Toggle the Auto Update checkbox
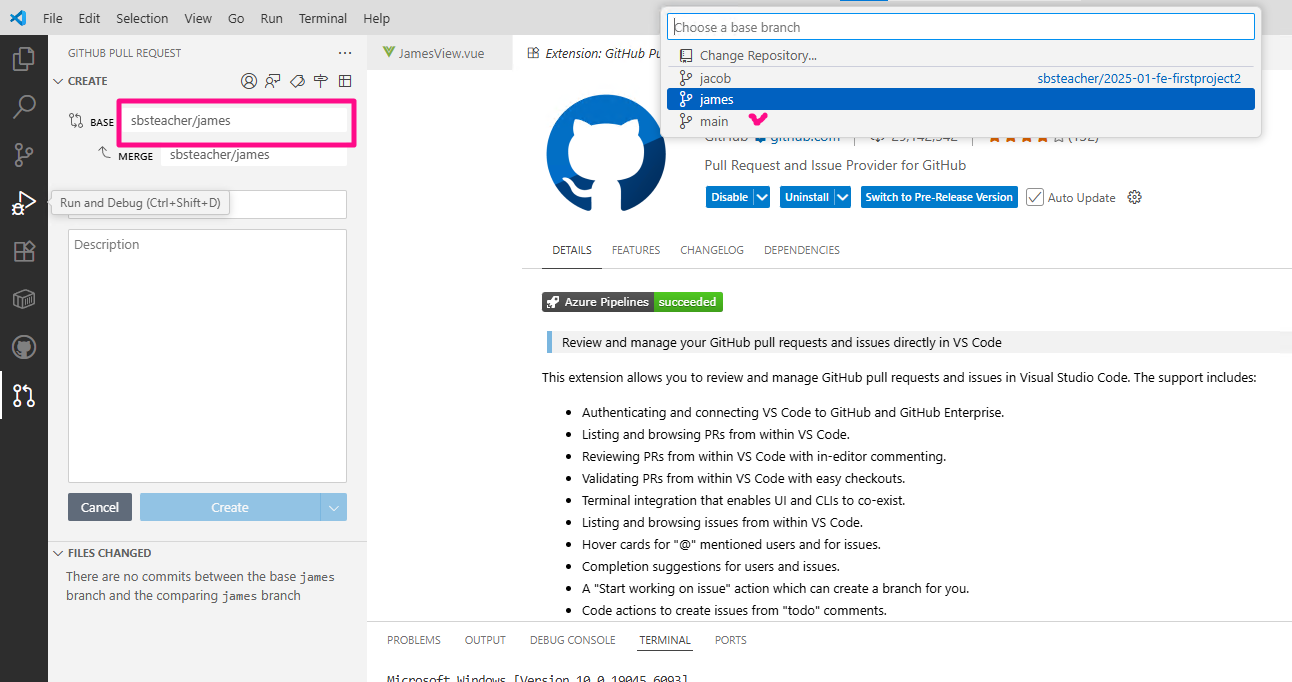This screenshot has height=682, width=1292. (1035, 197)
